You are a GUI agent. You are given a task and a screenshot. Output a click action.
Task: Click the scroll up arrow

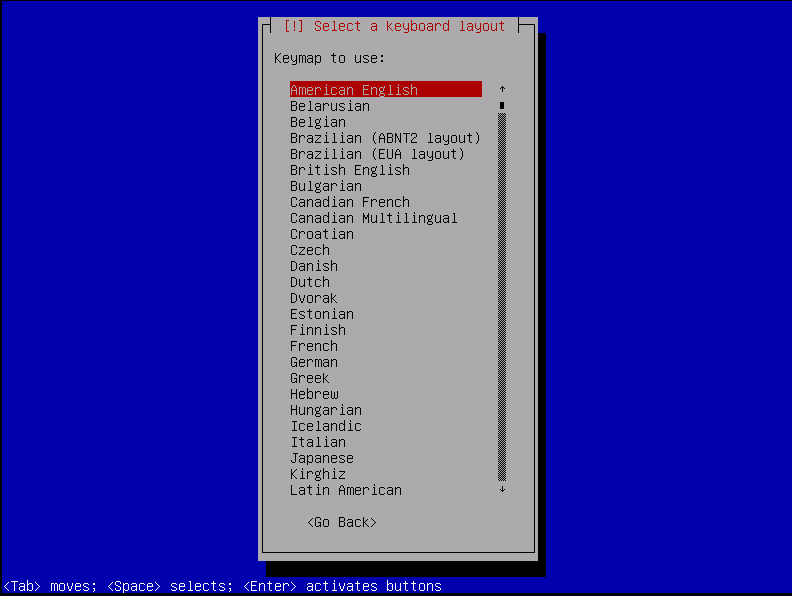502,90
